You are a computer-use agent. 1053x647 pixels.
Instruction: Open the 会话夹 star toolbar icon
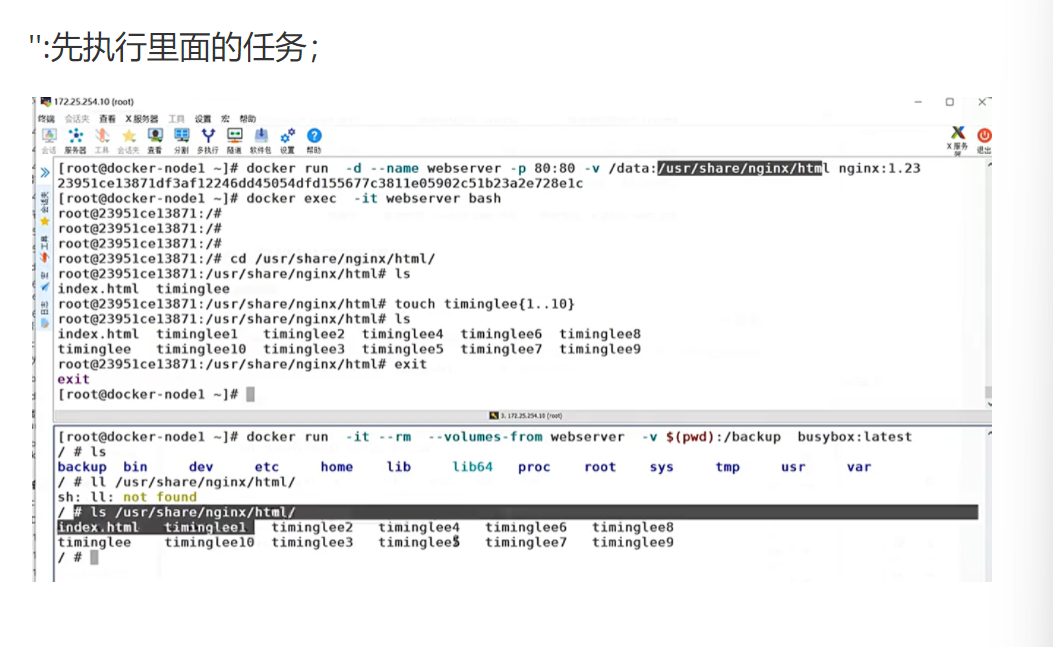tap(128, 140)
